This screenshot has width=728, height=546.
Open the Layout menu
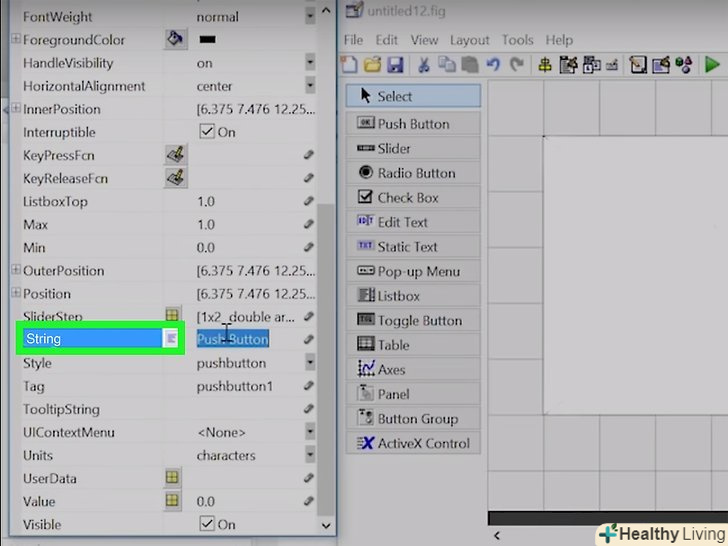click(469, 40)
